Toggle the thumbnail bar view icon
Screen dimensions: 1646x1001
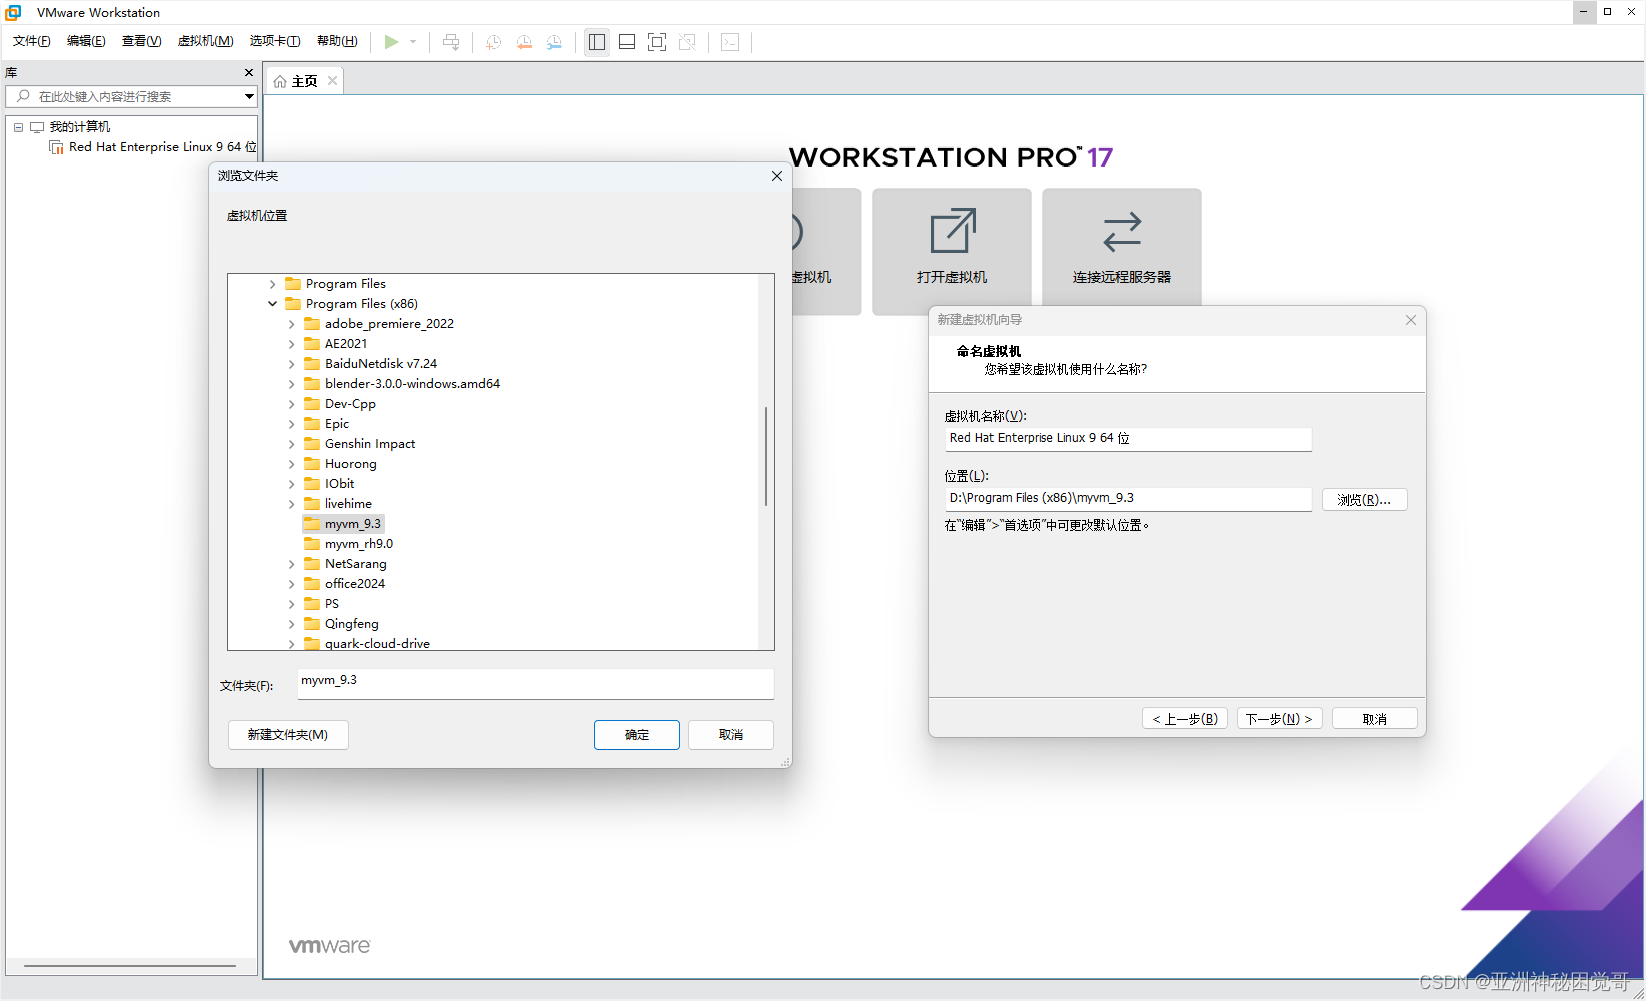[627, 42]
